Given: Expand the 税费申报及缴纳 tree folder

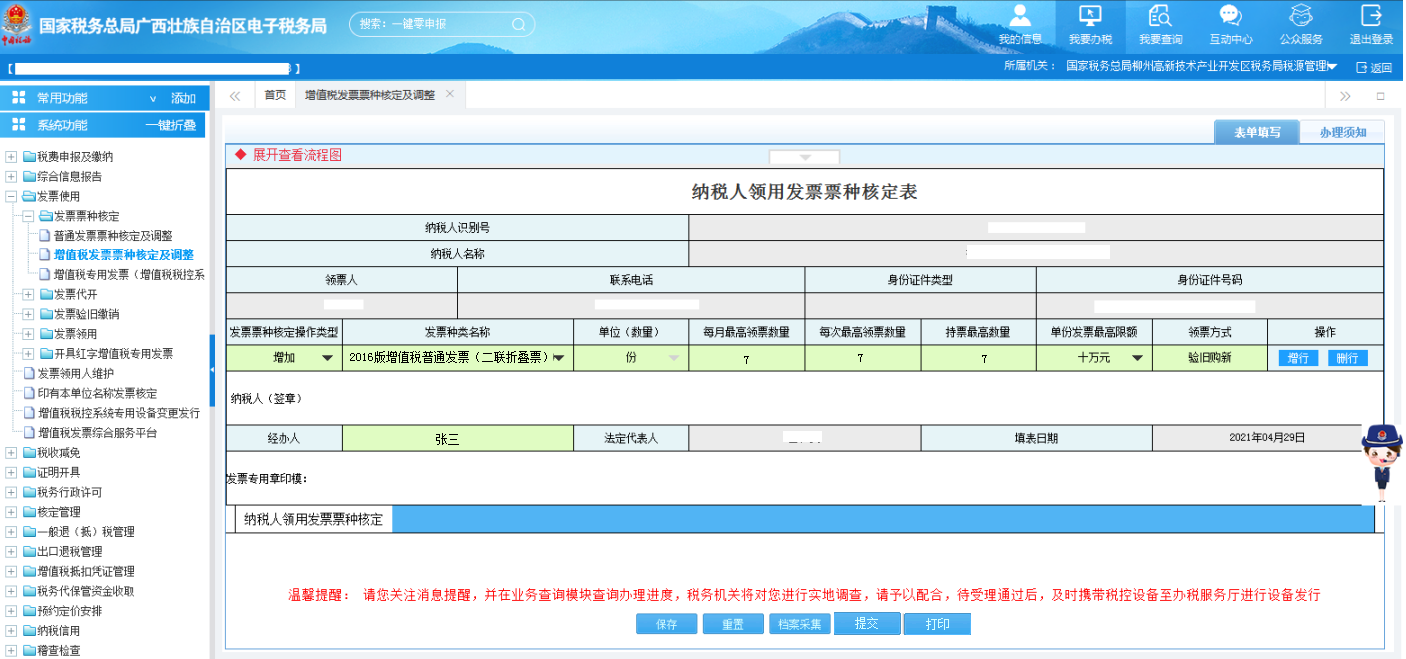Looking at the screenshot, I should coord(11,157).
